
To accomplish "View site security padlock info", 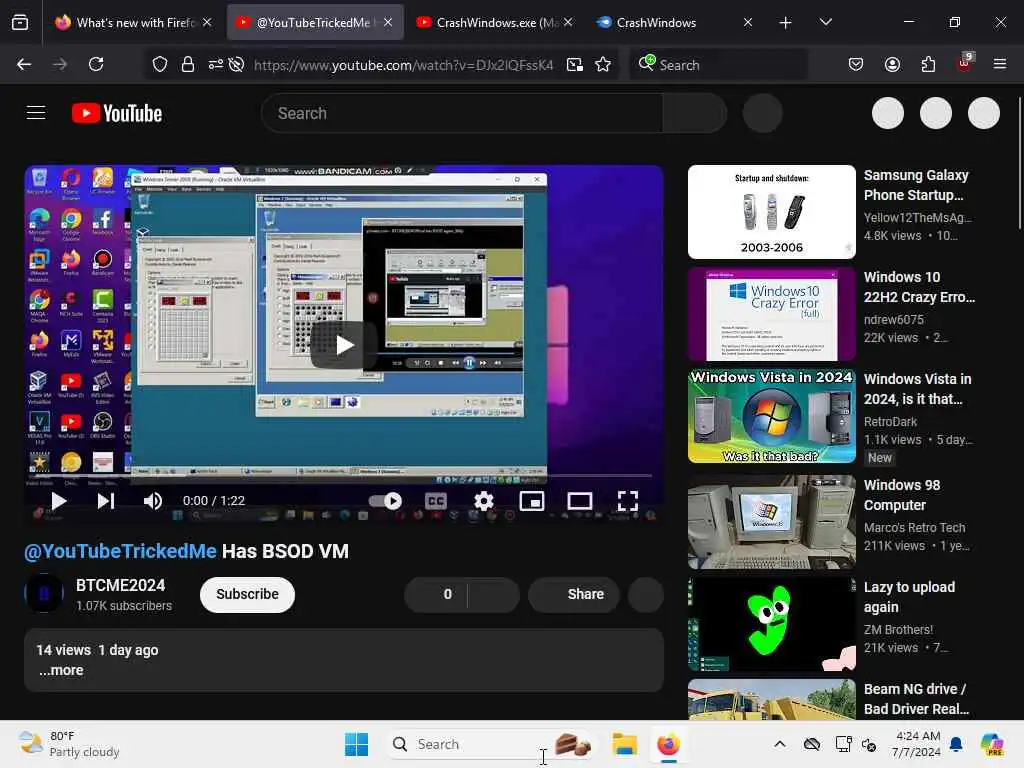I will tap(187, 64).
